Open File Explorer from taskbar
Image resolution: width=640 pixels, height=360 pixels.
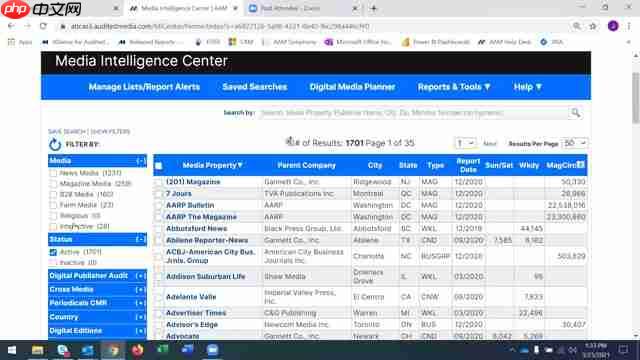pyautogui.click(x=37, y=350)
